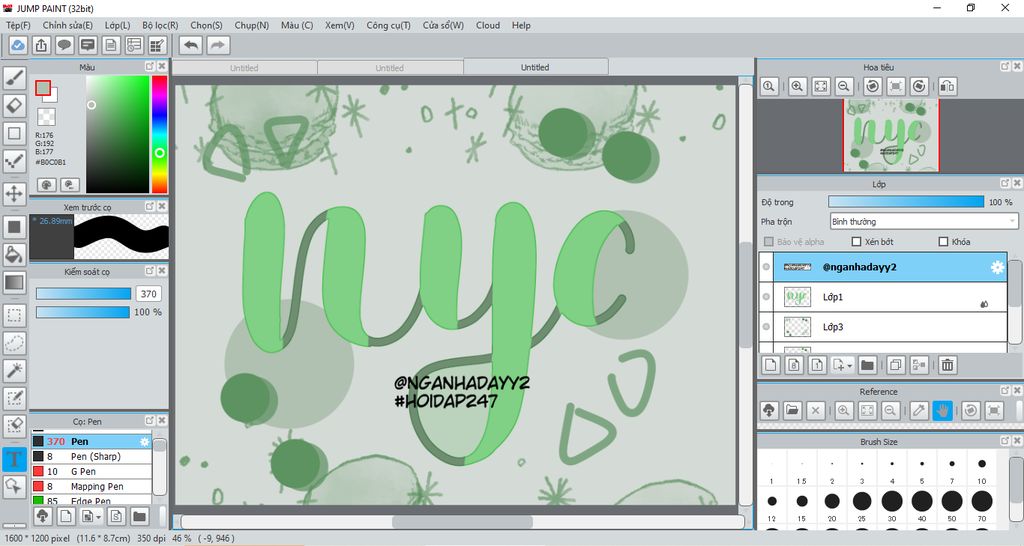Viewport: 1024px width, 546px height.
Task: Duplicate the layer via the copy icon
Action: tap(895, 365)
